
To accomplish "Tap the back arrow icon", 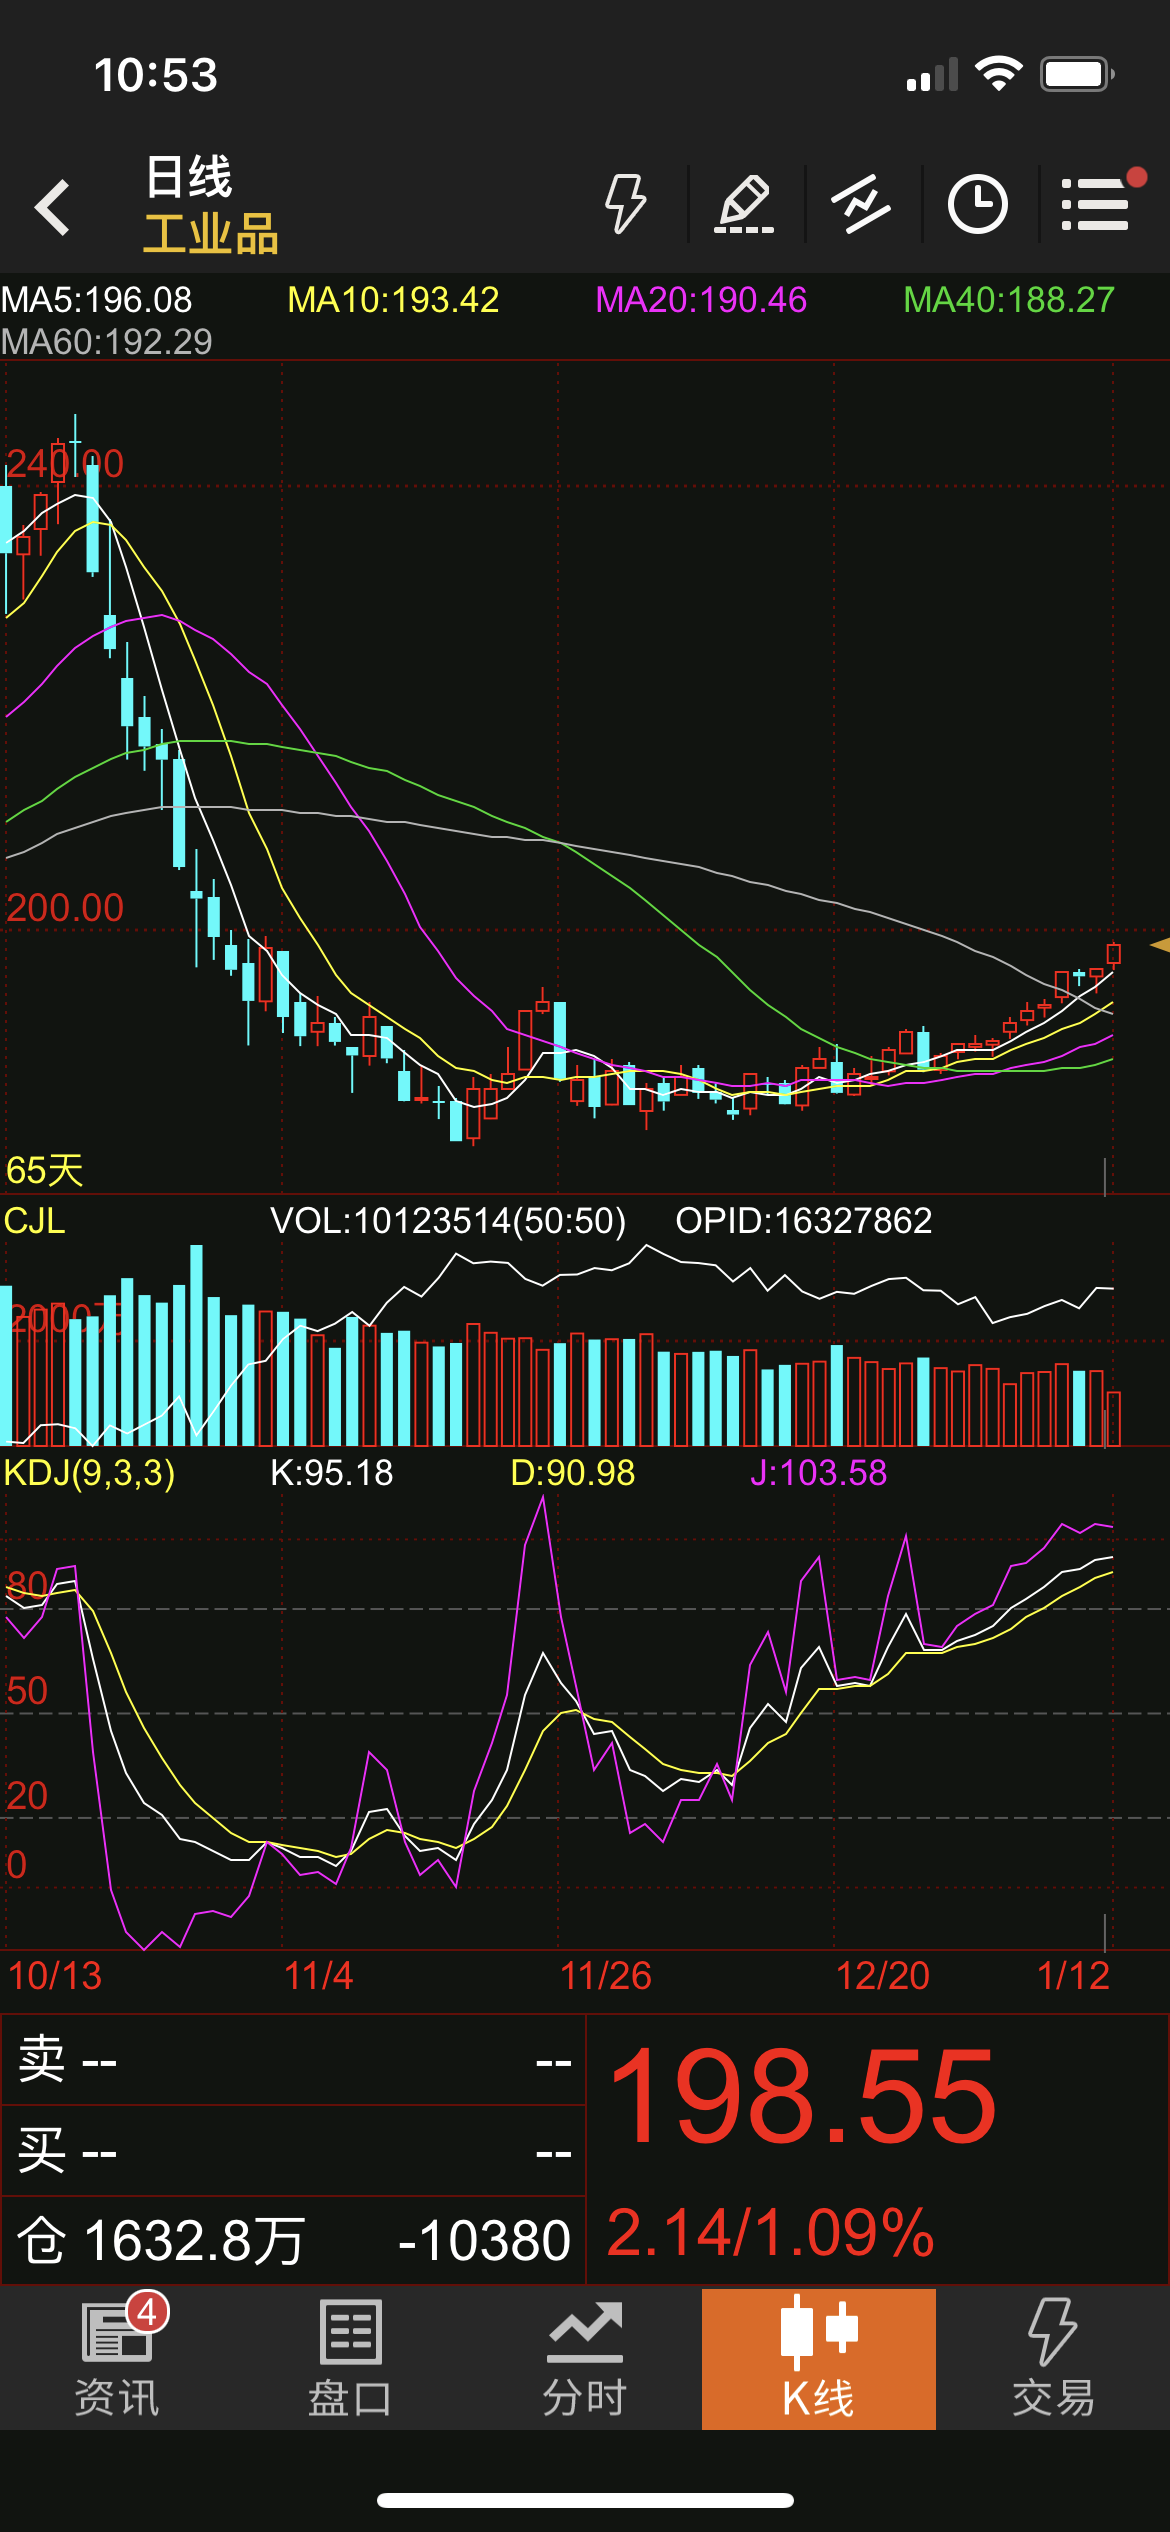I will [x=52, y=207].
